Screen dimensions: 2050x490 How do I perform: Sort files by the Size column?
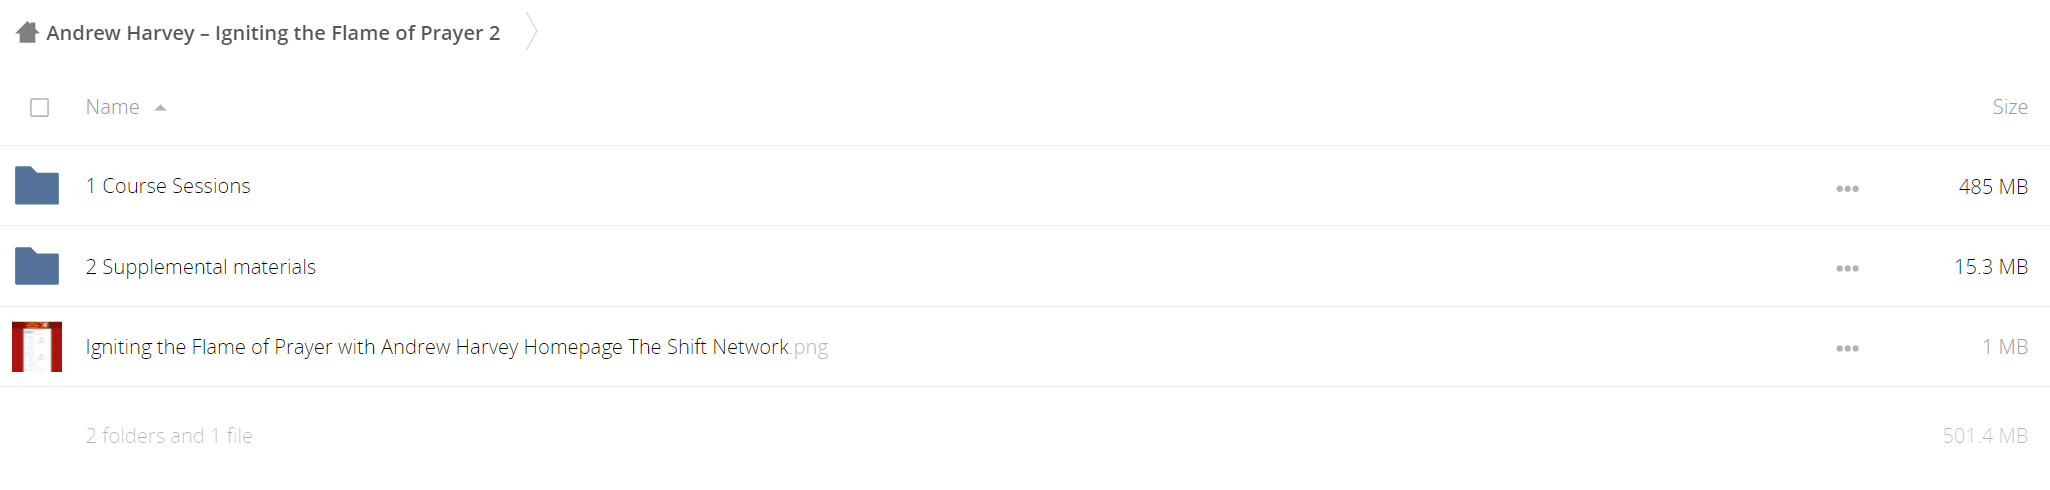[x=2009, y=107]
